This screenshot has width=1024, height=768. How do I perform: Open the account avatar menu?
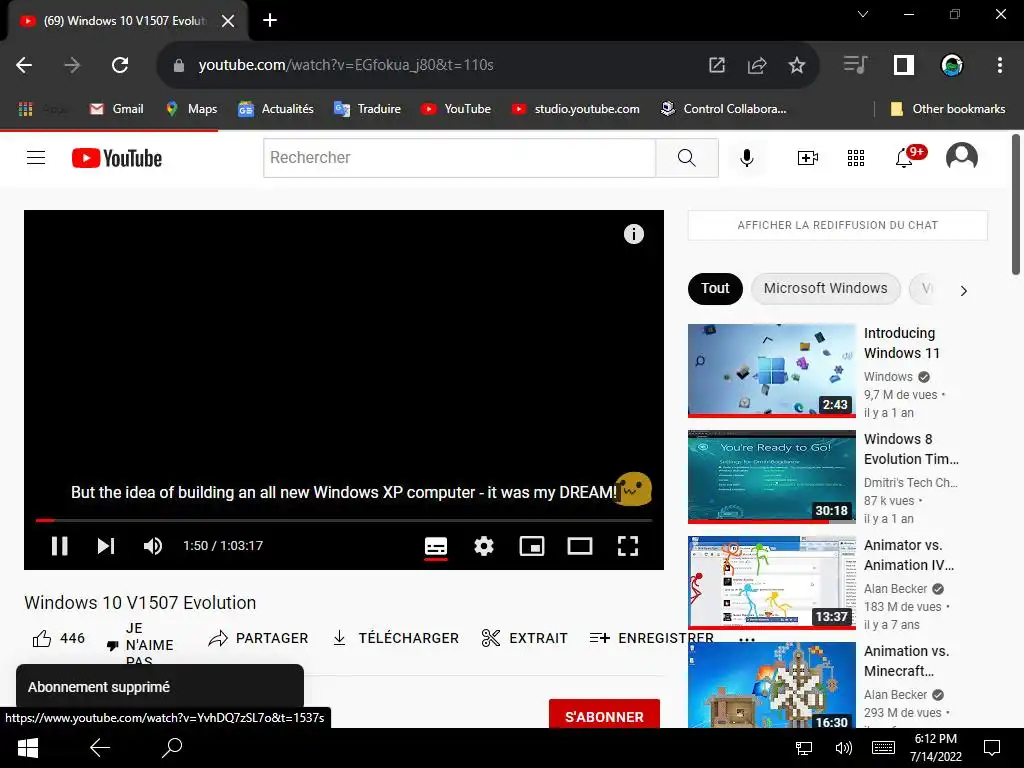(x=961, y=157)
